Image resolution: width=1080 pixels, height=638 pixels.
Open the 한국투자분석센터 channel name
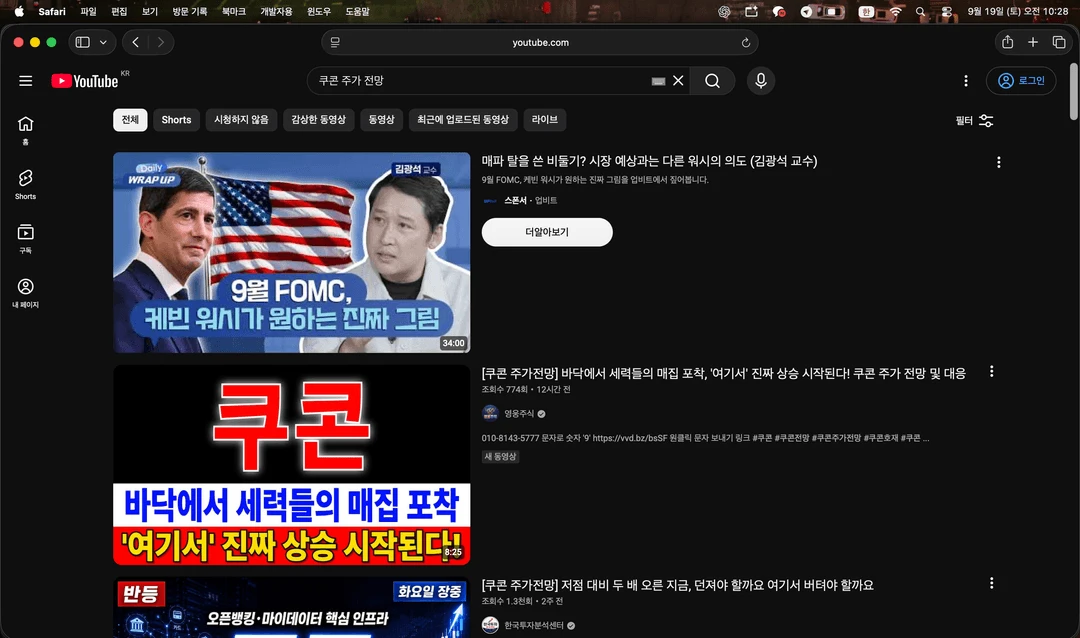534,626
